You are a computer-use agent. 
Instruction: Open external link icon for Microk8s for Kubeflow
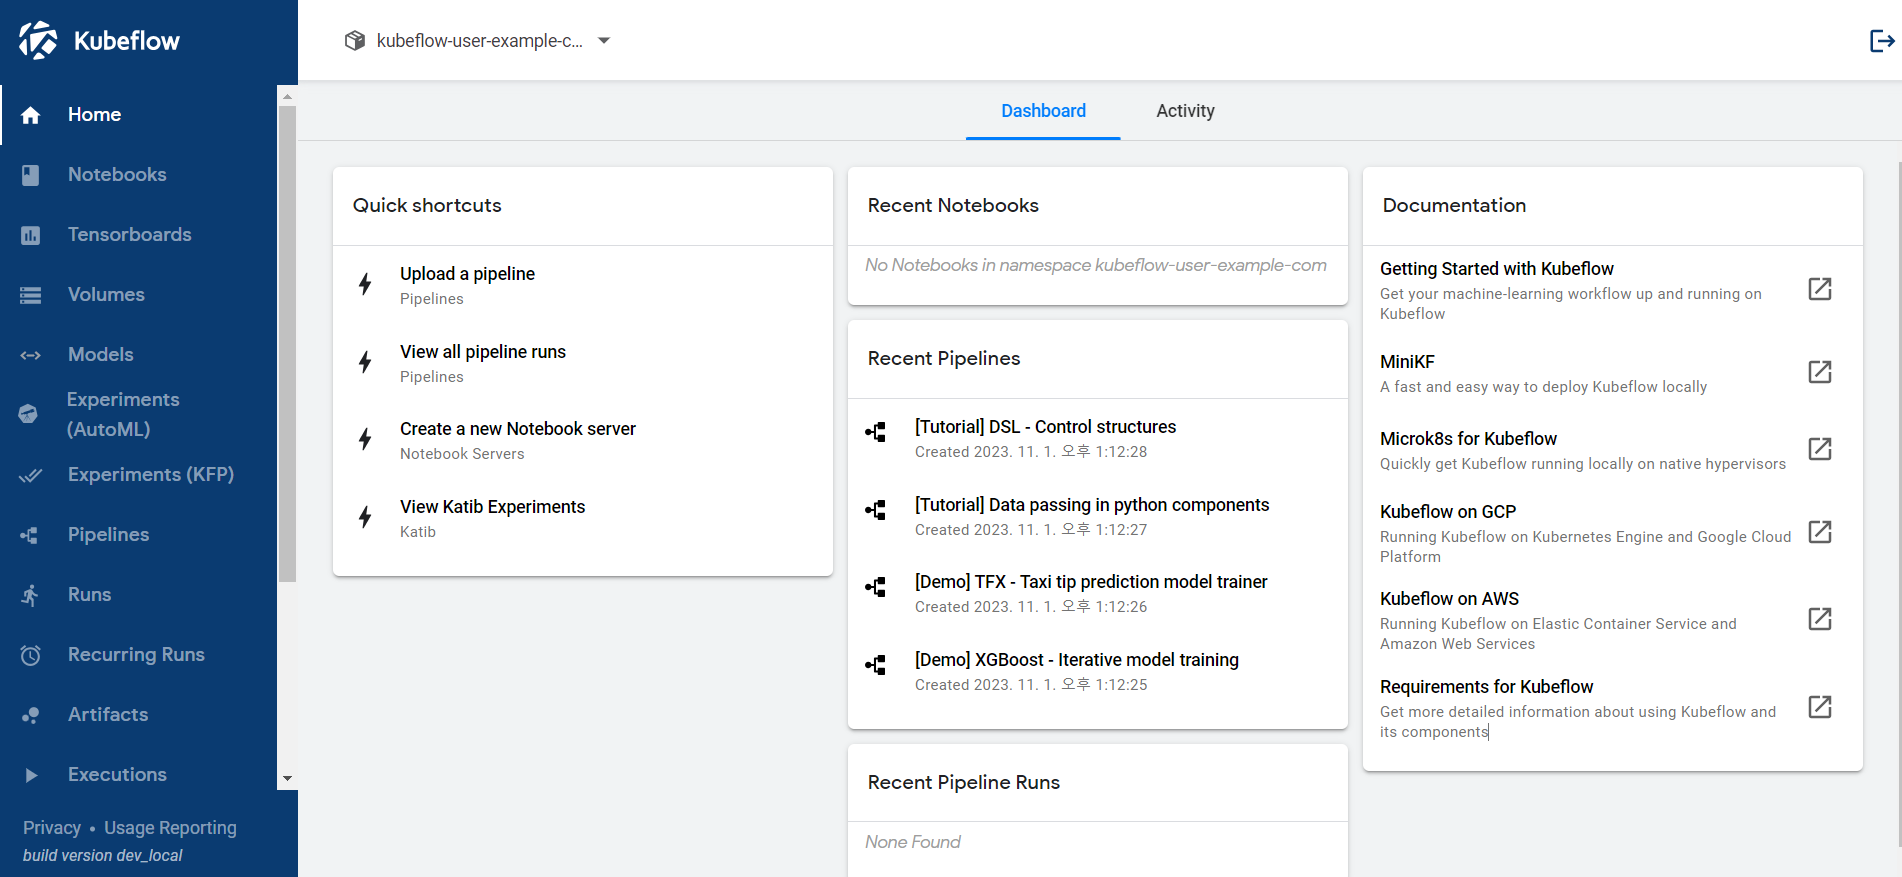click(x=1820, y=449)
